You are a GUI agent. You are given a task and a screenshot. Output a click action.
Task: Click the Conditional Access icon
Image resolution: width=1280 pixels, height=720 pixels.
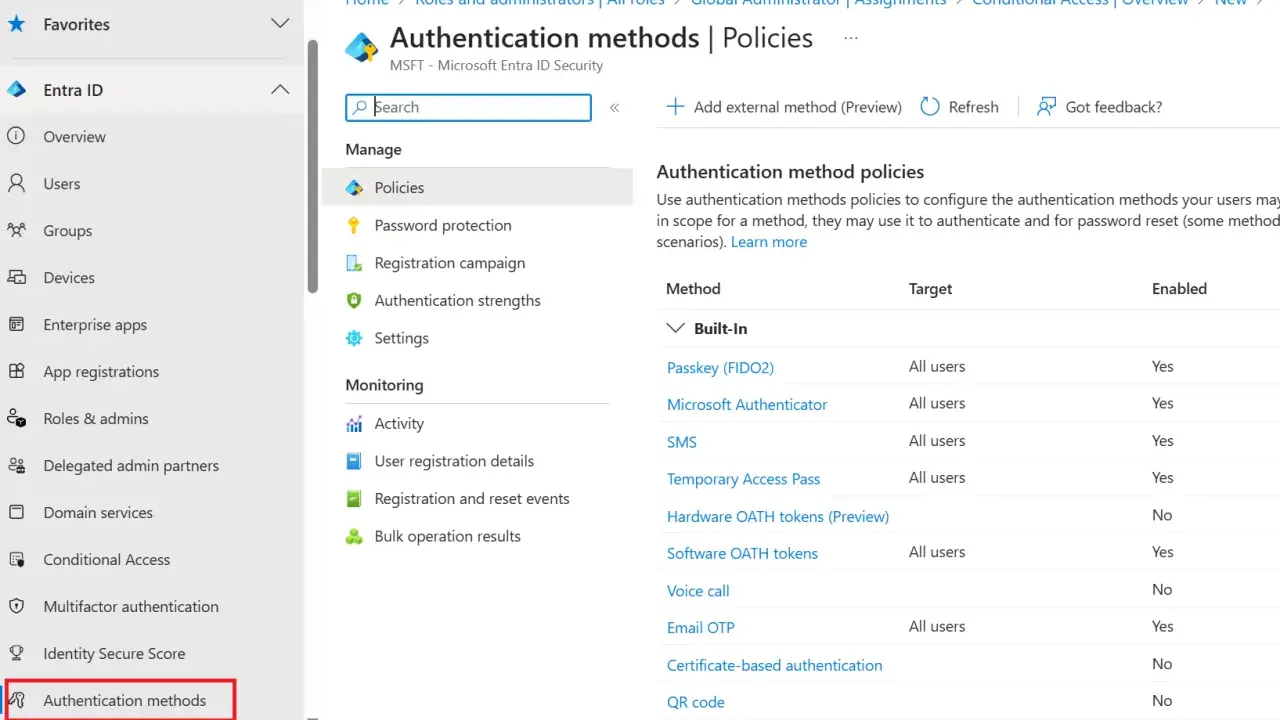(x=16, y=559)
